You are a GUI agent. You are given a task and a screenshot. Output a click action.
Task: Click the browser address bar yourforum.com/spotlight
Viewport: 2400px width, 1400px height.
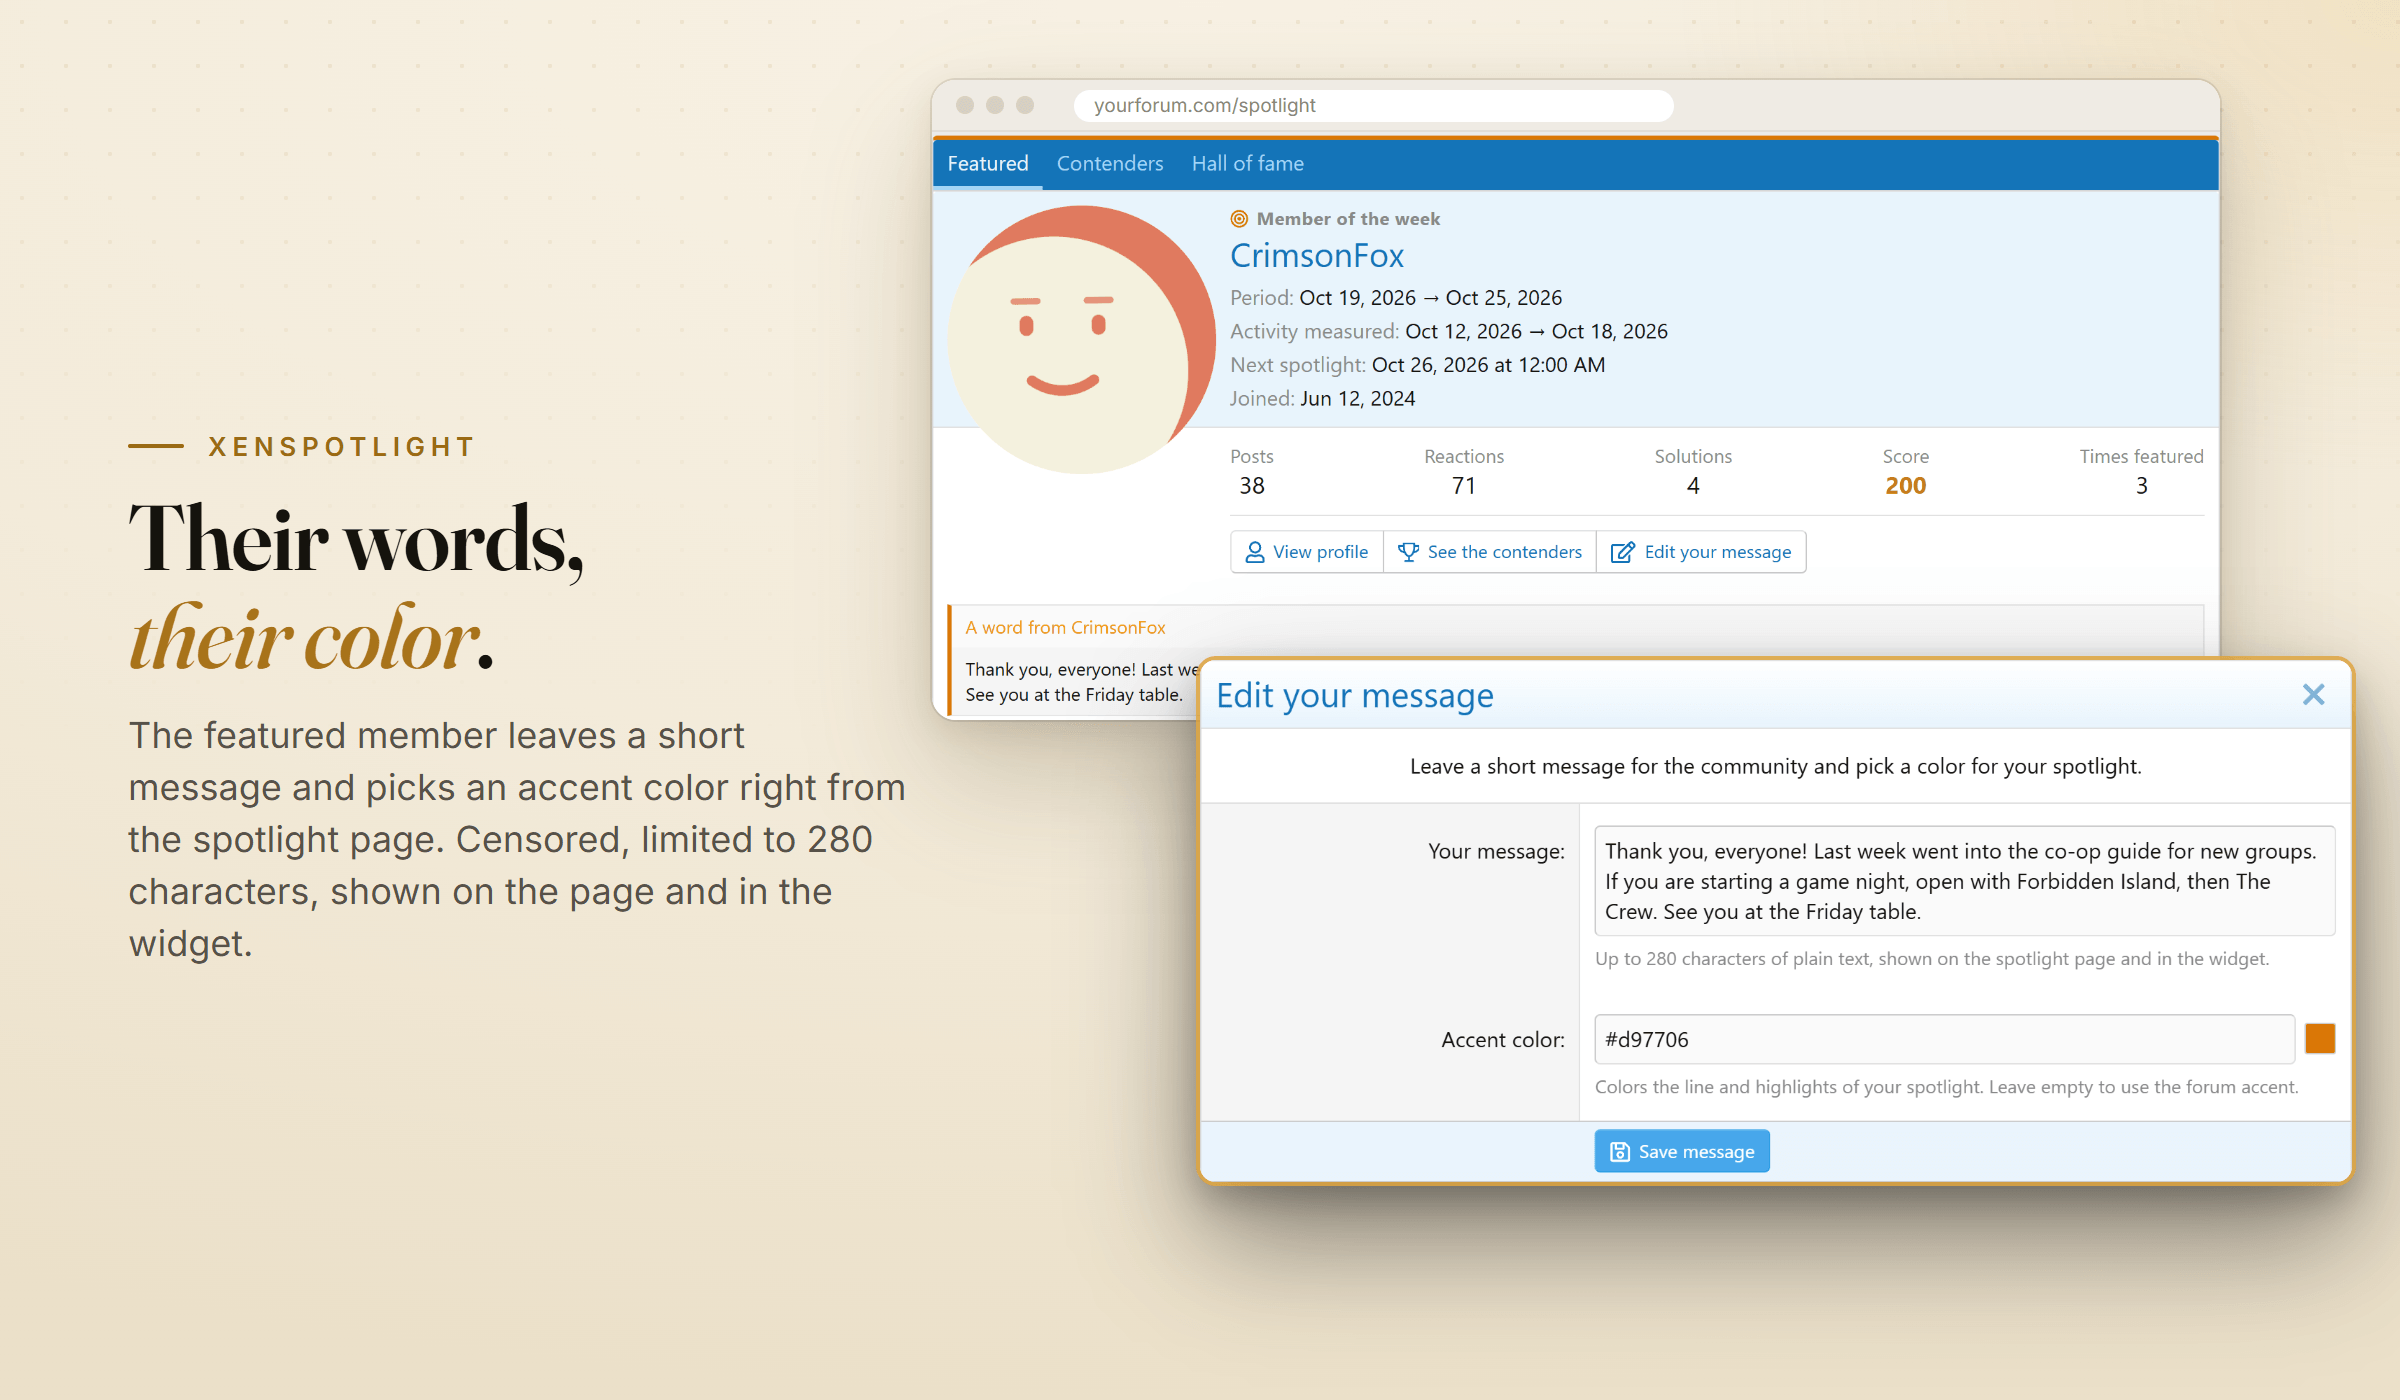[x=1373, y=105]
